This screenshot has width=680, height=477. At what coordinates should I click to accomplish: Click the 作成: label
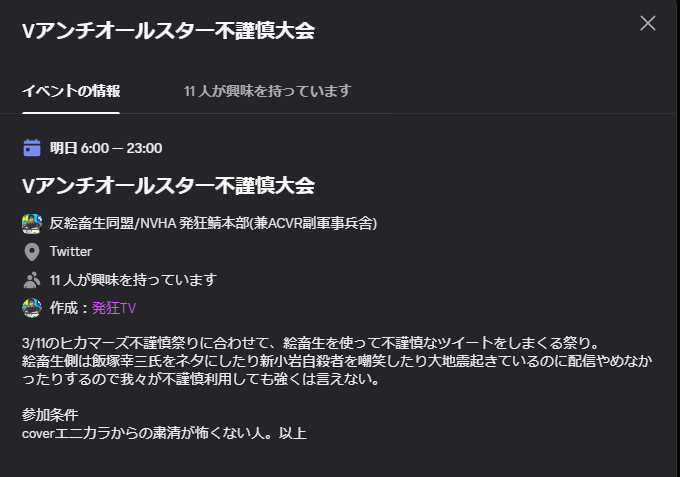point(70,308)
